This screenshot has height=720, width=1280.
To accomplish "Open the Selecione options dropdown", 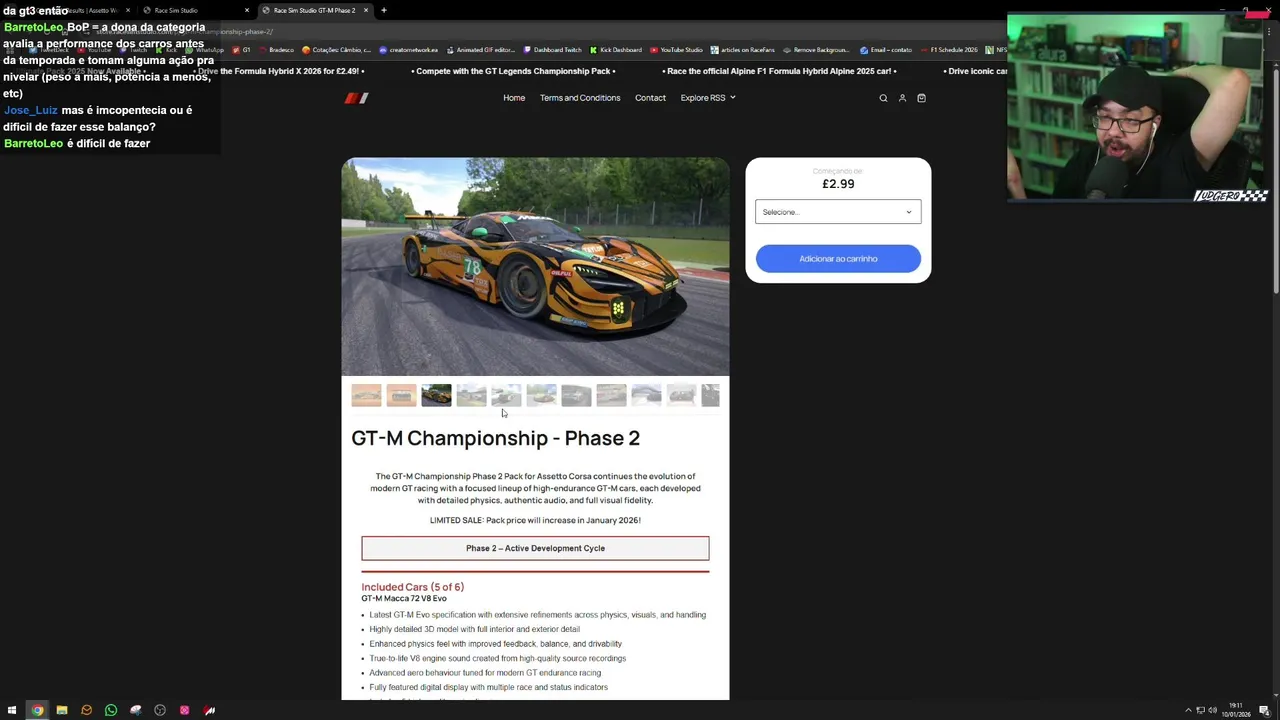I will (838, 212).
